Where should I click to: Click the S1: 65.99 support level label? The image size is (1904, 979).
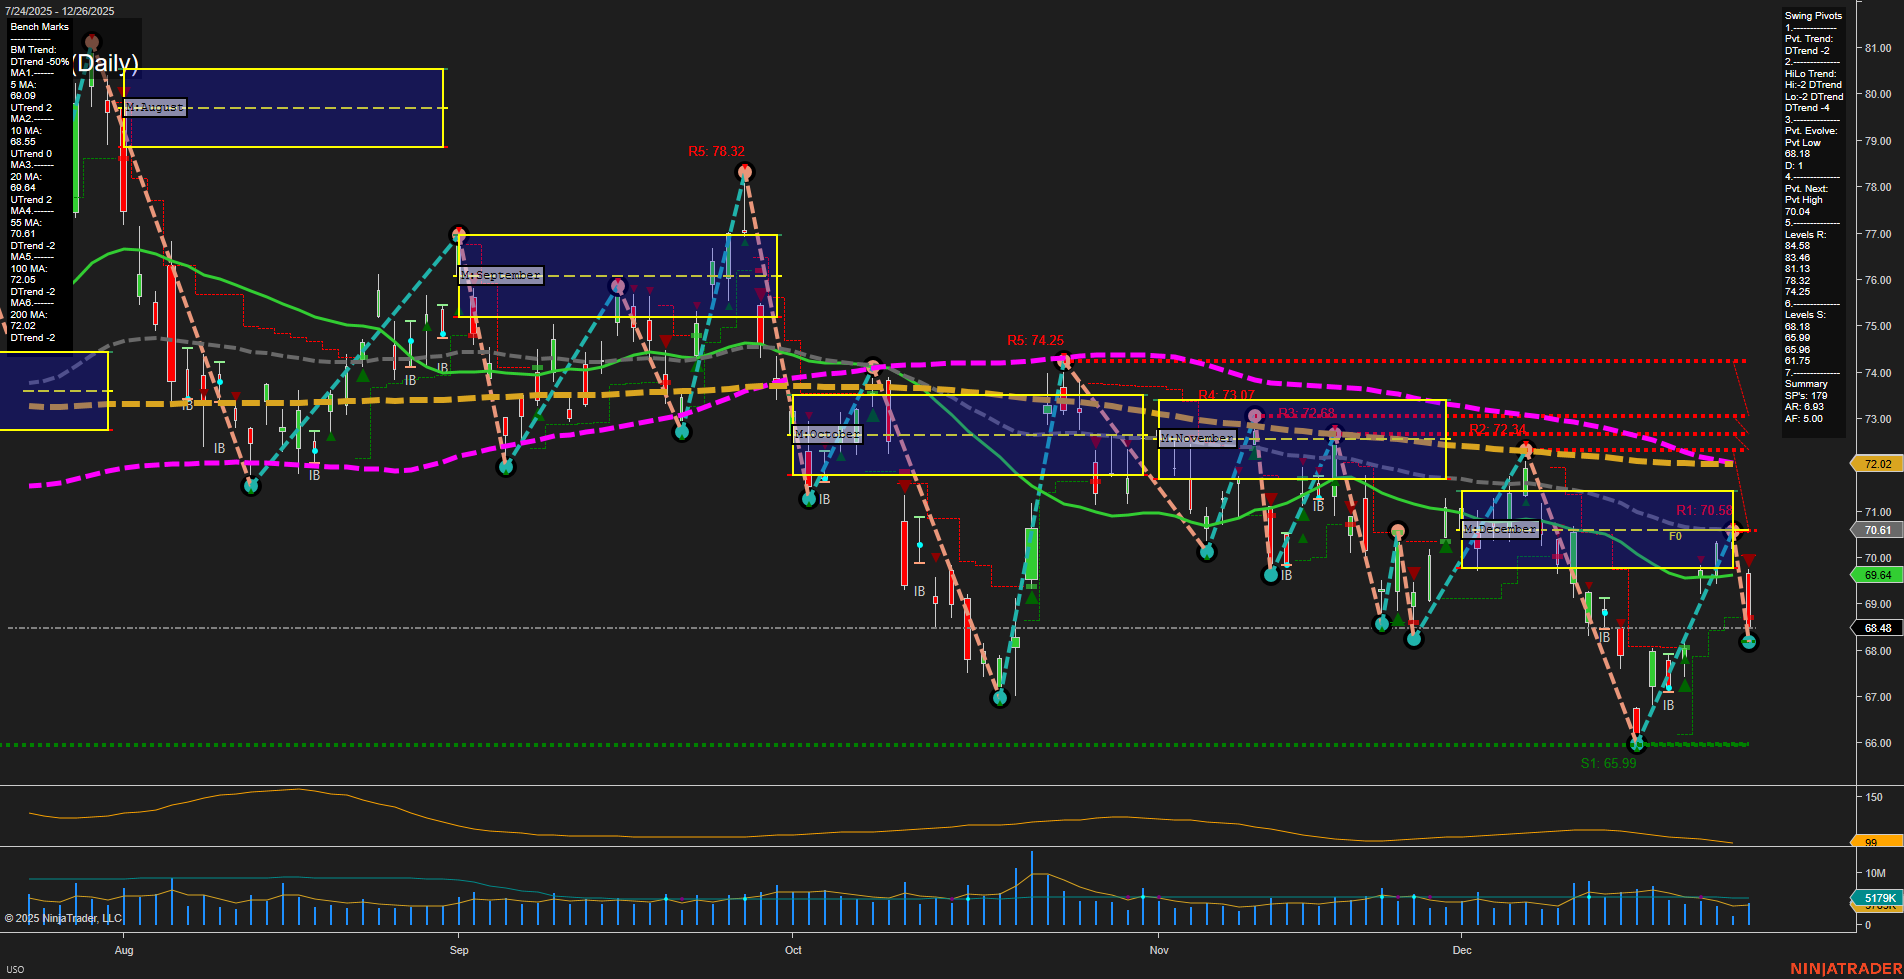click(1608, 763)
